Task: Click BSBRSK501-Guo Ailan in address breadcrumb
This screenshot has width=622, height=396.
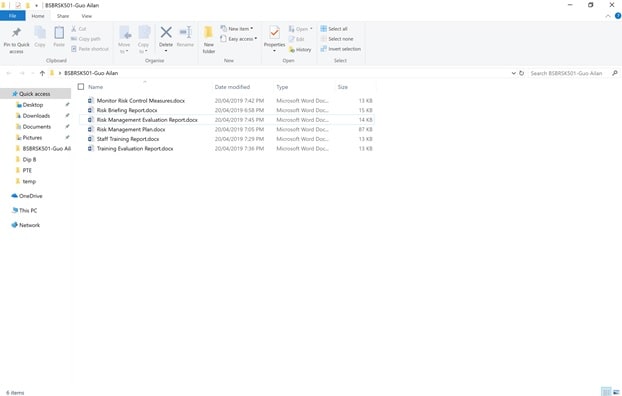Action: click(x=91, y=73)
